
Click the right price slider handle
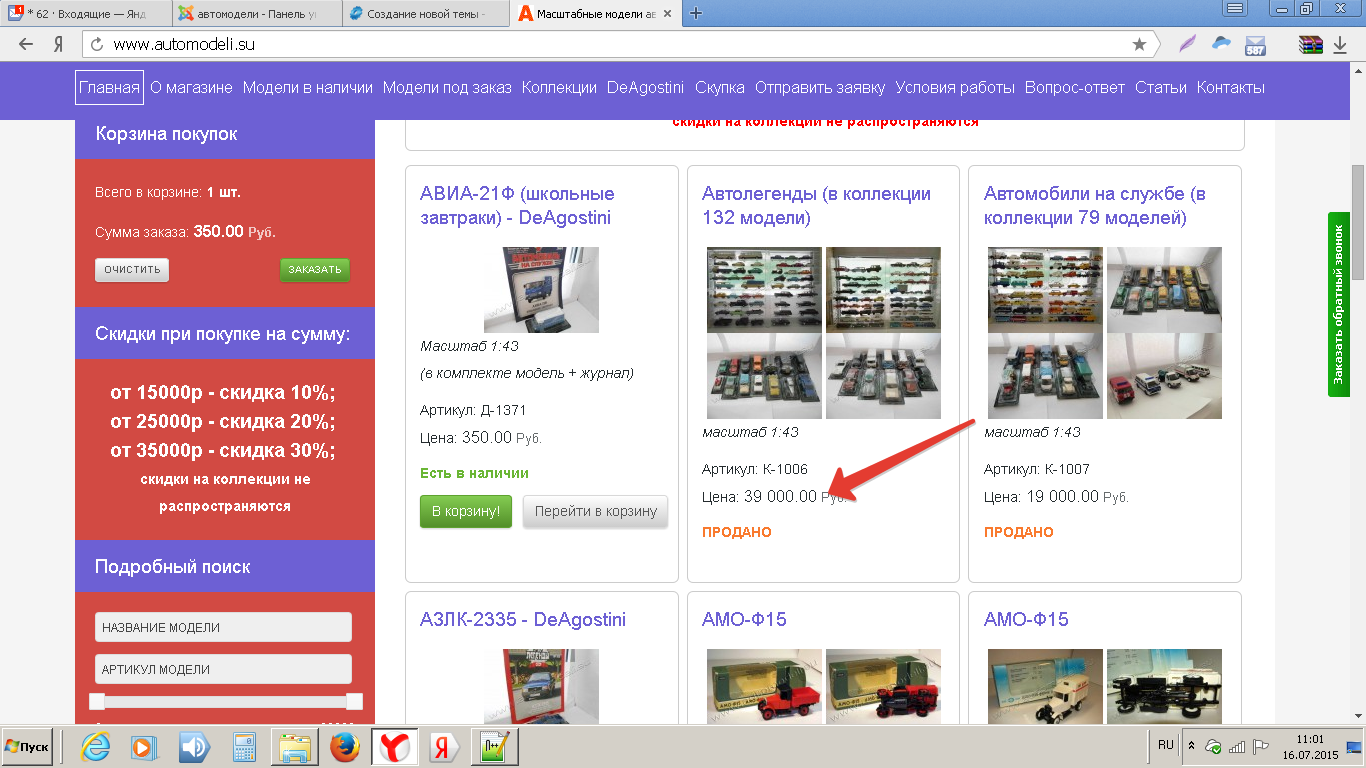[354, 701]
